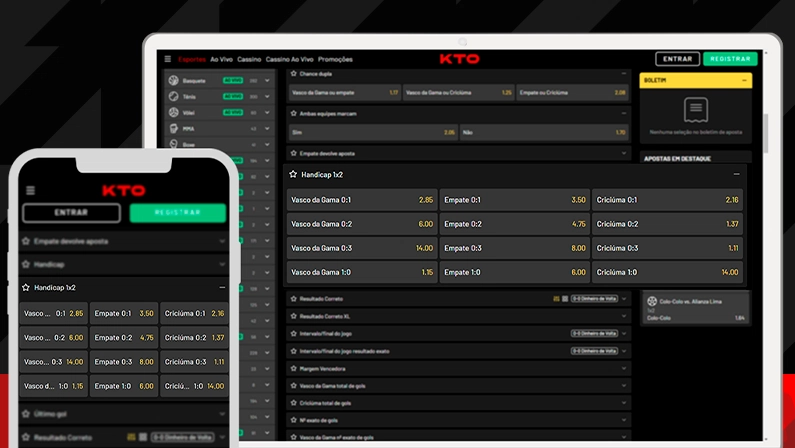Collapse the desktop Handicap 1x2 section

[x=737, y=174]
